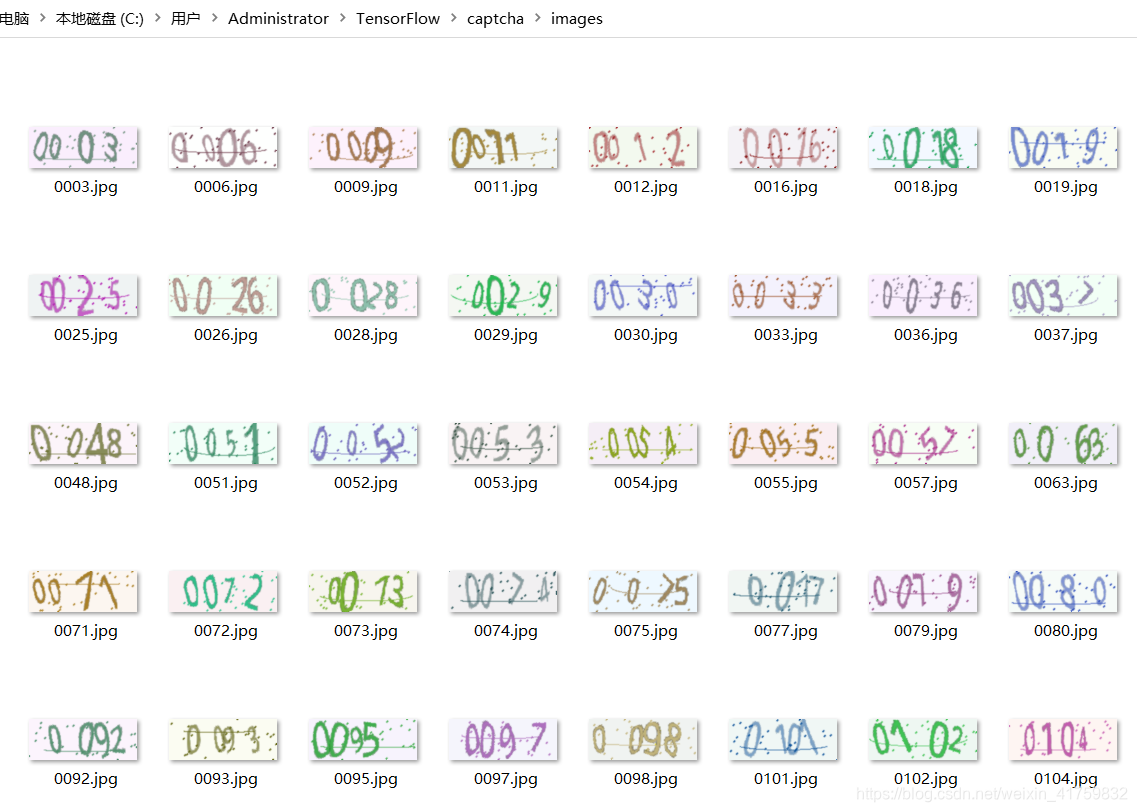The width and height of the screenshot is (1137, 812).
Task: Click Administrator in the address path
Action: (x=278, y=18)
